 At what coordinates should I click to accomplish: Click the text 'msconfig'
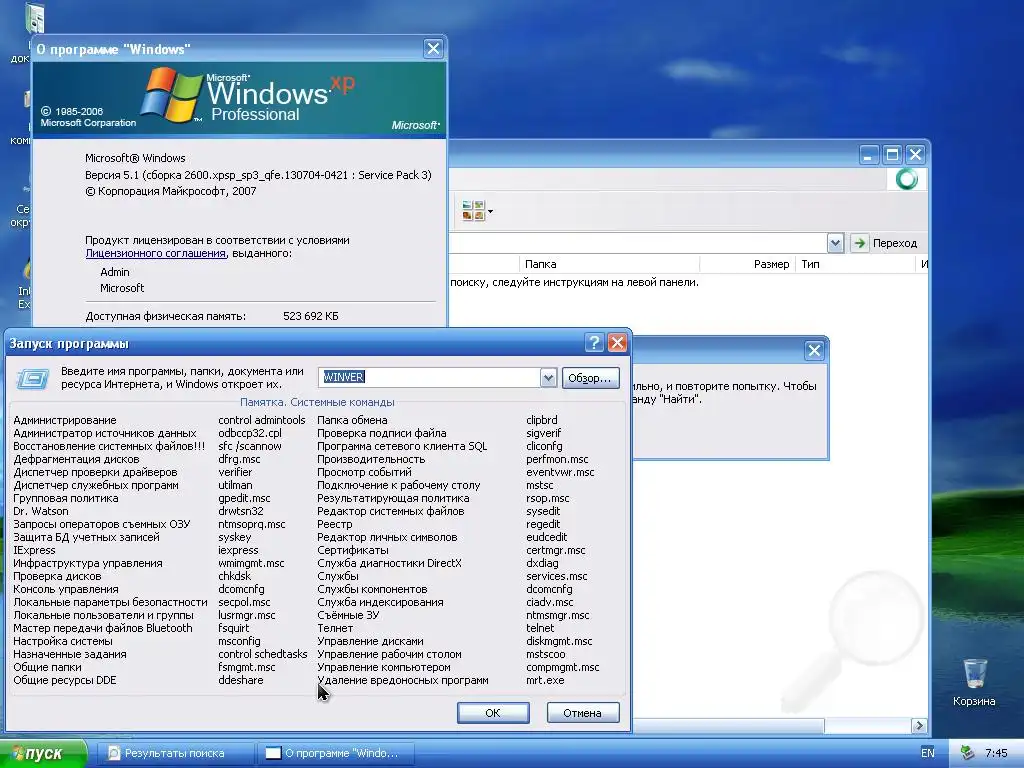click(239, 641)
